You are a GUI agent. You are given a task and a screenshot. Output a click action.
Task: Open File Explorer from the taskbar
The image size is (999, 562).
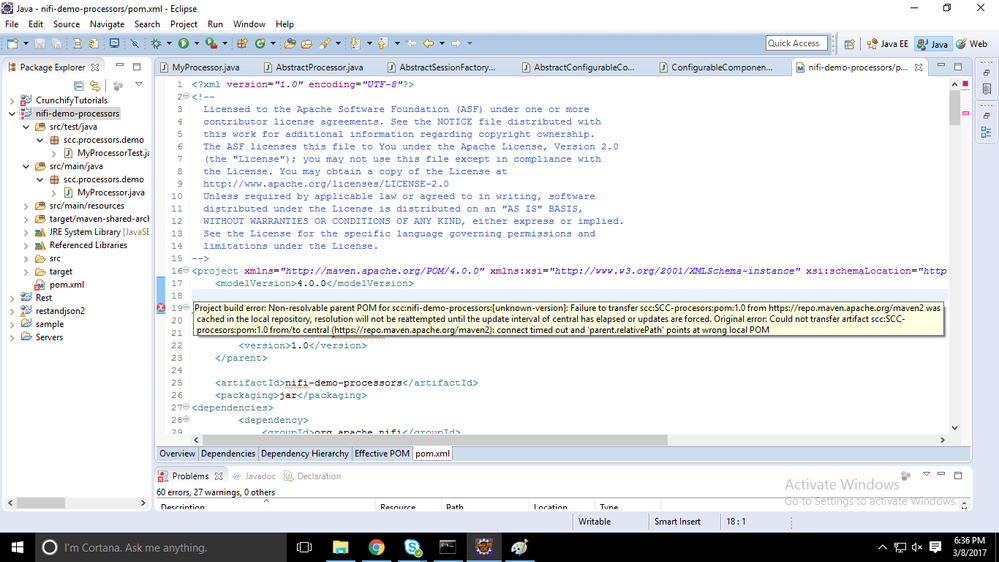340,547
